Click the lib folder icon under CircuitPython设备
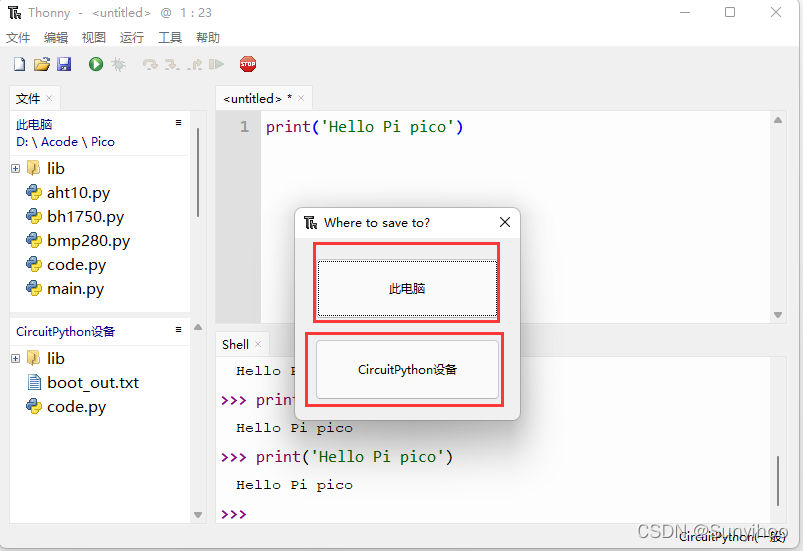Viewport: 803px width, 551px height. pyautogui.click(x=33, y=358)
